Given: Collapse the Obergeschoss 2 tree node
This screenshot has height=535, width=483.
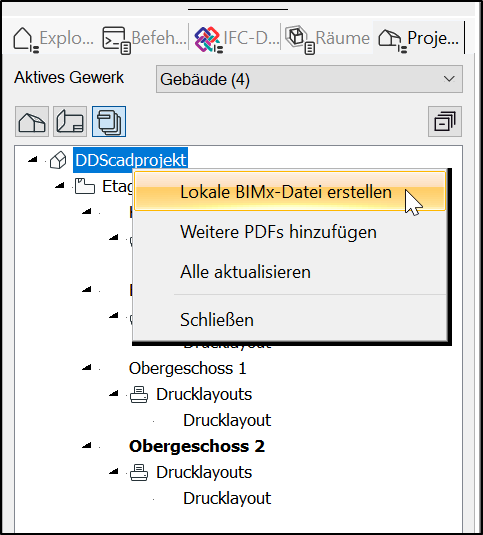Looking at the screenshot, I should (87, 445).
